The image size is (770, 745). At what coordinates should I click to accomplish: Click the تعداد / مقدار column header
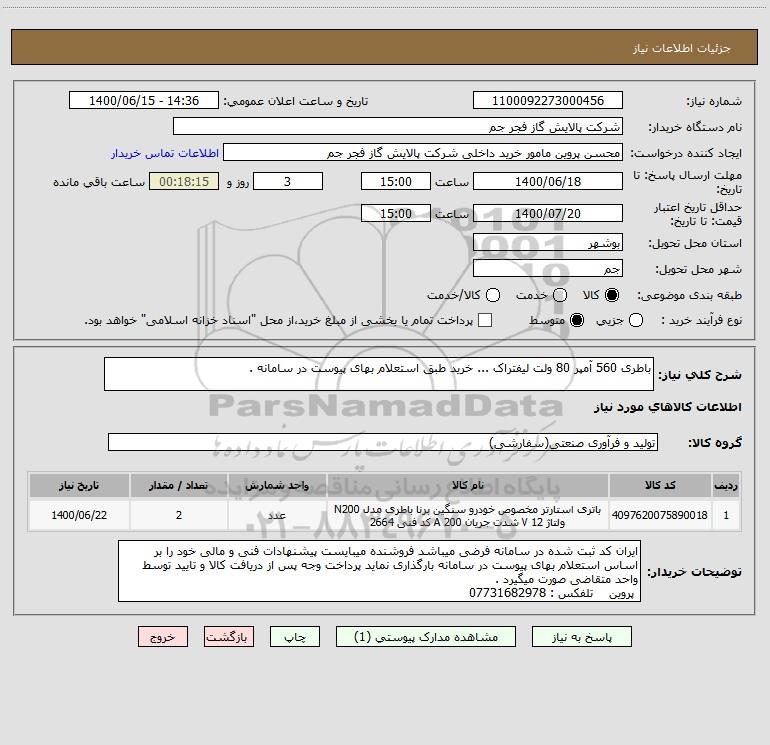coord(178,485)
